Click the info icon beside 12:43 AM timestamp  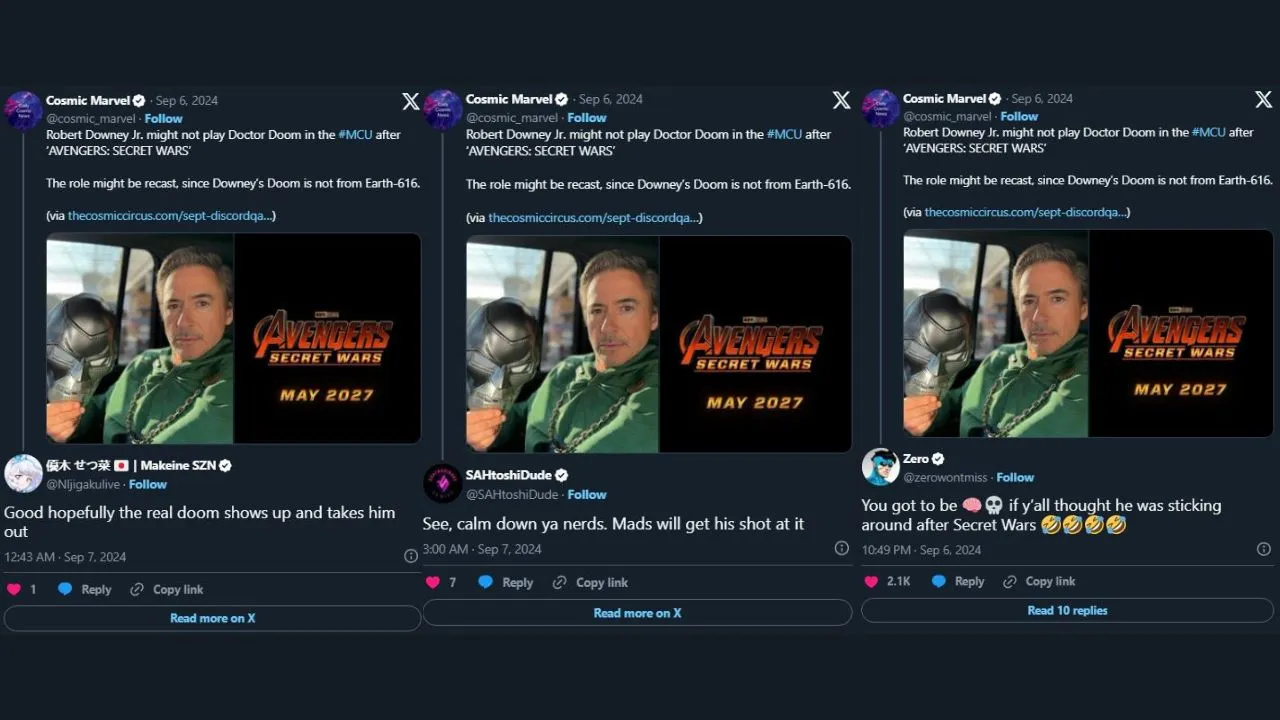point(411,556)
